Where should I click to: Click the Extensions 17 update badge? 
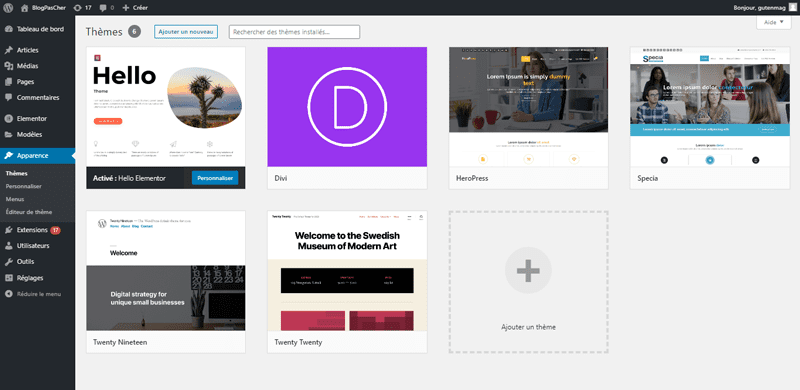[55, 230]
